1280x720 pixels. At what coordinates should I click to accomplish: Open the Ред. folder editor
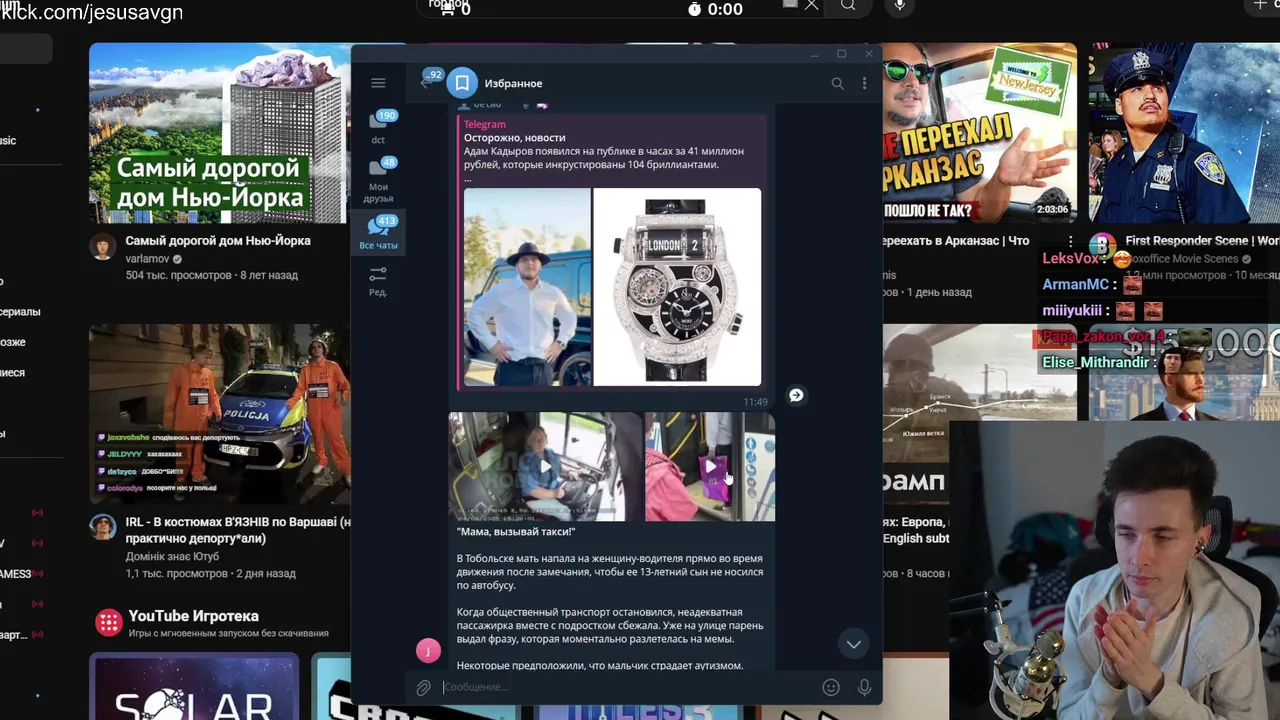(x=378, y=281)
